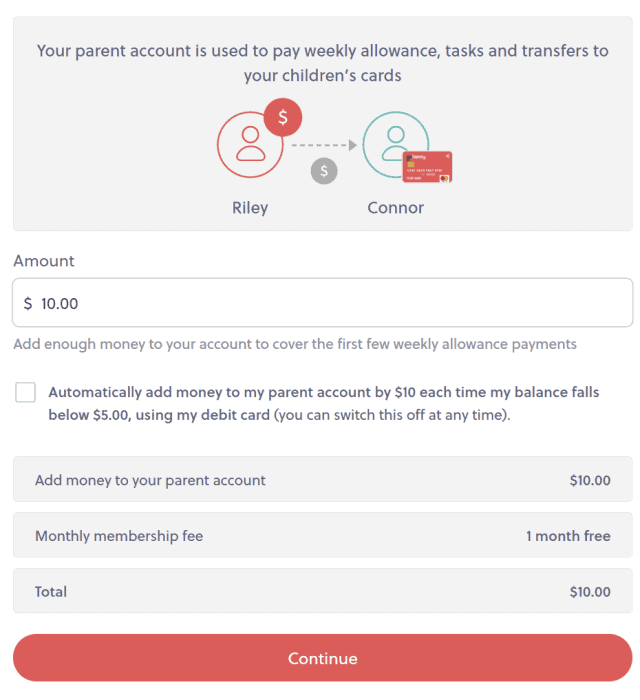Click the grey dollar coin icon
This screenshot has width=640, height=700.
(323, 171)
